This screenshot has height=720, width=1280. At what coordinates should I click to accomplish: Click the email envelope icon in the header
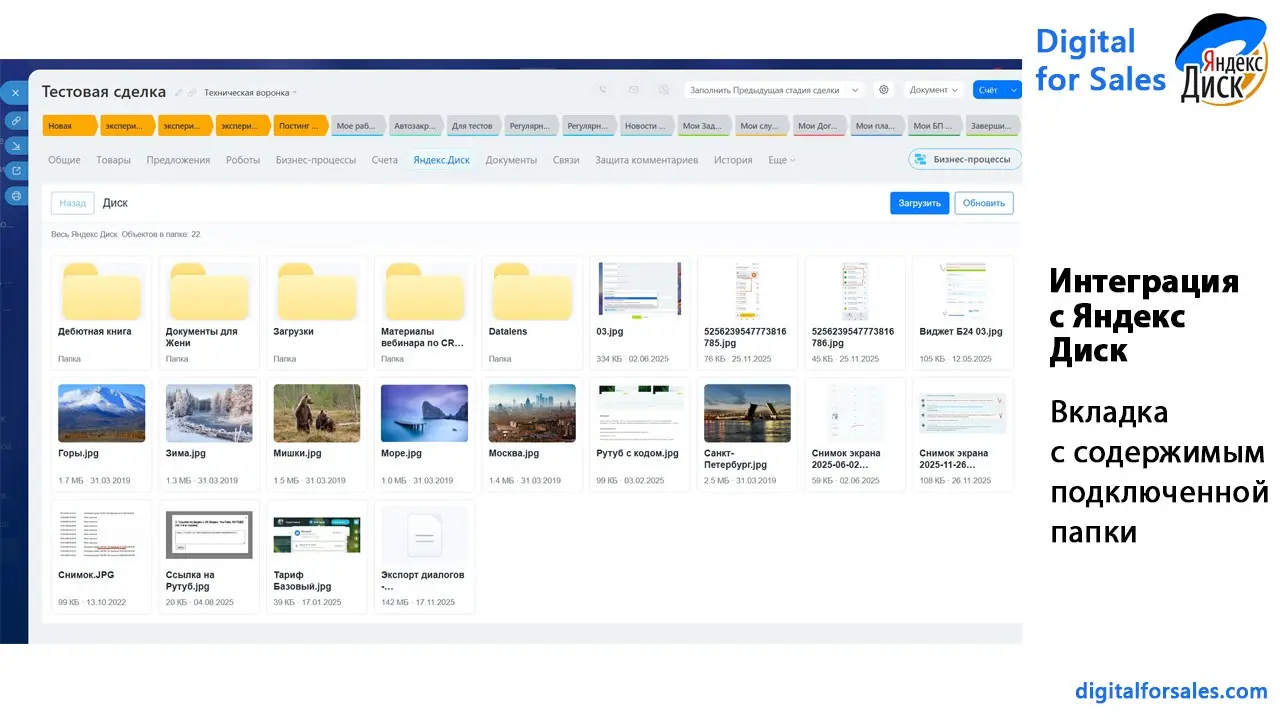(633, 90)
